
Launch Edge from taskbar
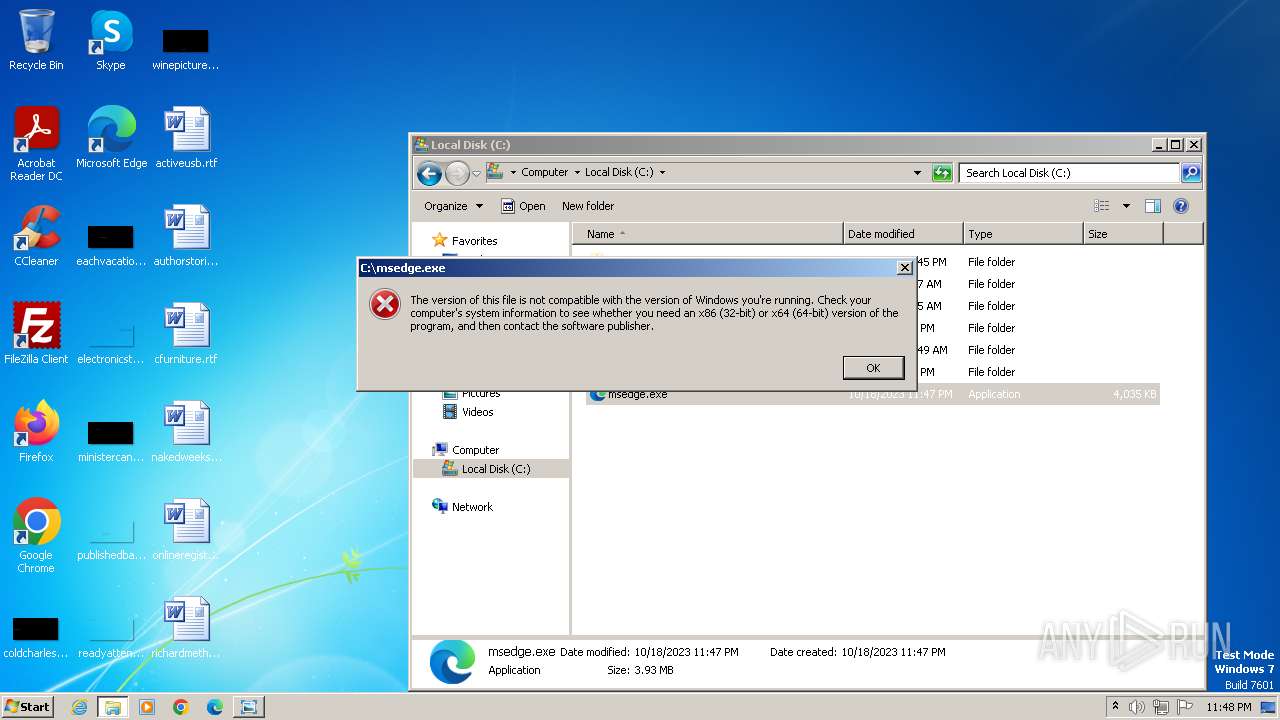point(214,707)
